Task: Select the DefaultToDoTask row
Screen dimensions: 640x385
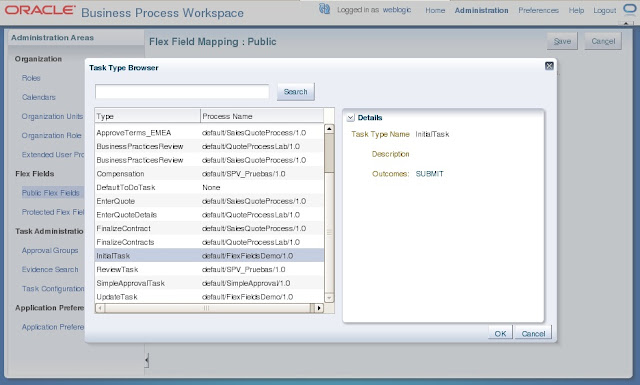Action: point(209,187)
